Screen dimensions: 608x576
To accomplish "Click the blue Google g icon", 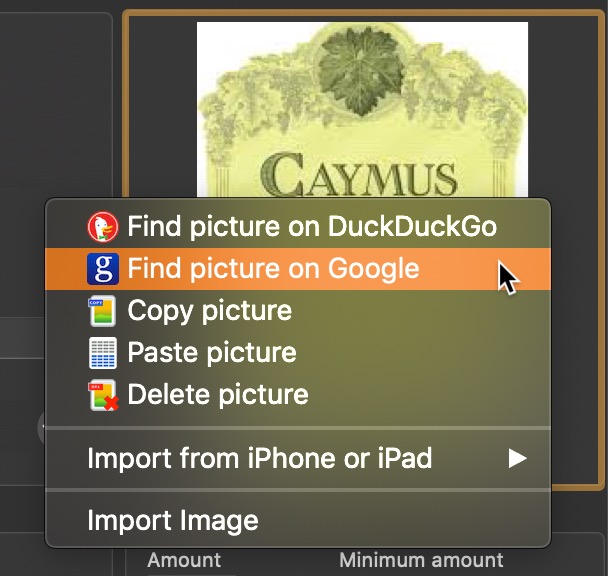I will pyautogui.click(x=102, y=269).
